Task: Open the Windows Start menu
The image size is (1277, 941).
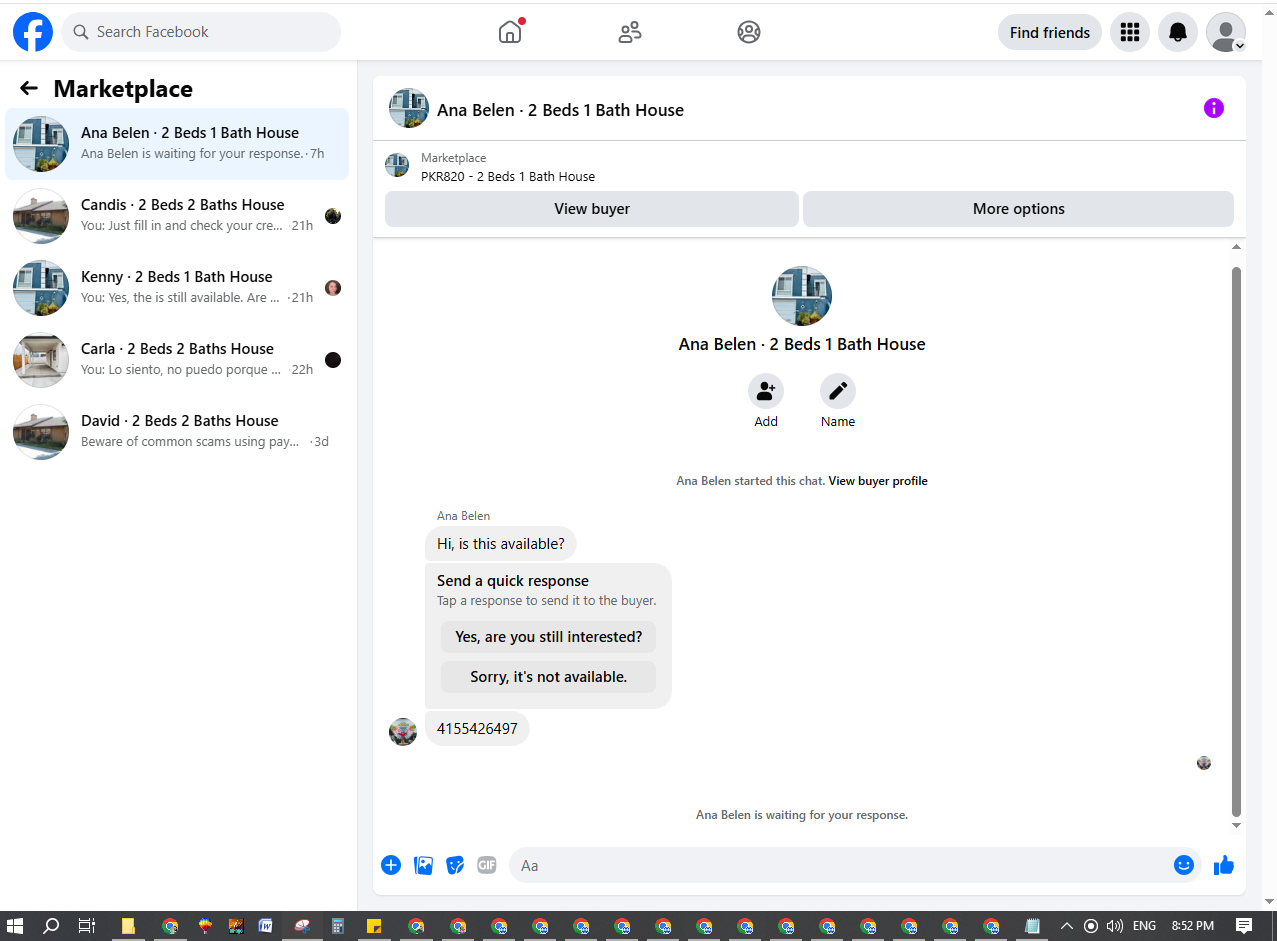Action: (15, 926)
